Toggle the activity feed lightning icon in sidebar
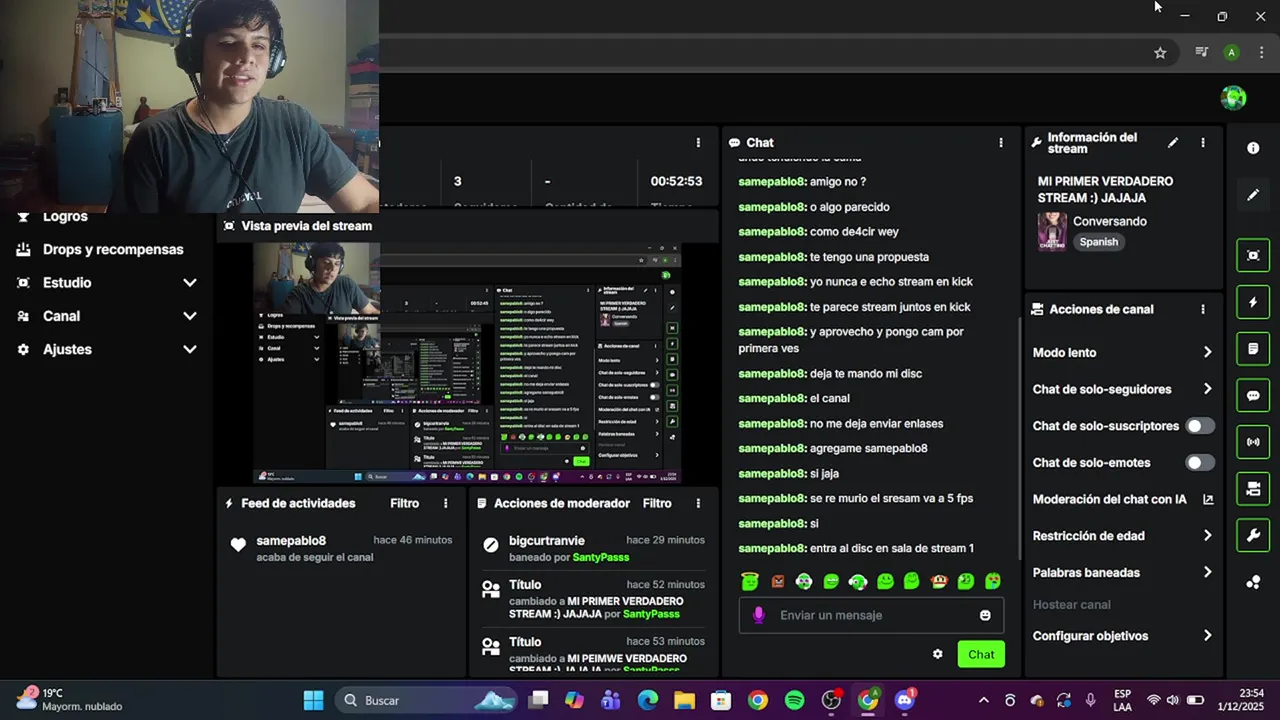The image size is (1280, 720). 1253,302
